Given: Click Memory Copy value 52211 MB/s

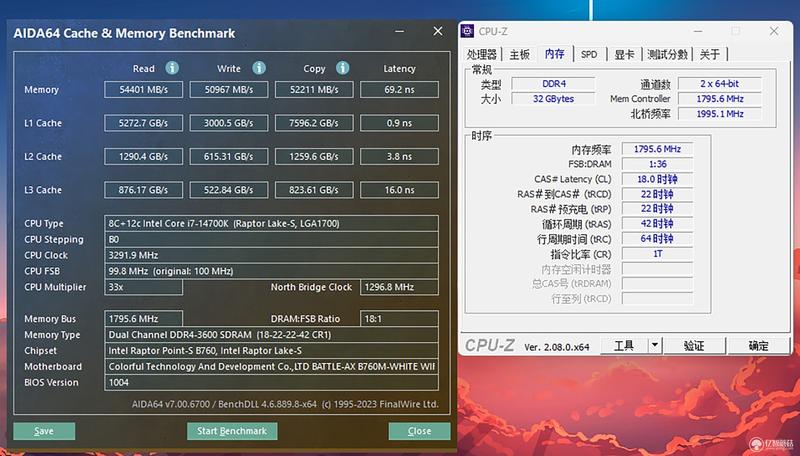Looking at the screenshot, I should coord(314,89).
